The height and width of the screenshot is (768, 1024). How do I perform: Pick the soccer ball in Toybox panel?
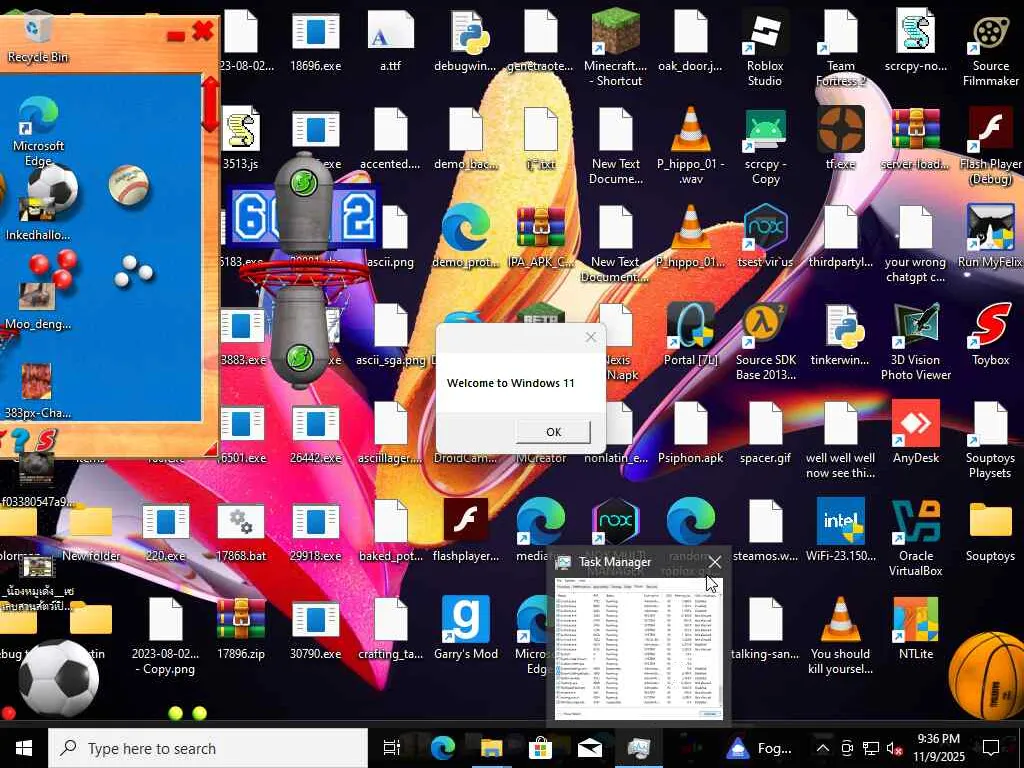(x=54, y=187)
